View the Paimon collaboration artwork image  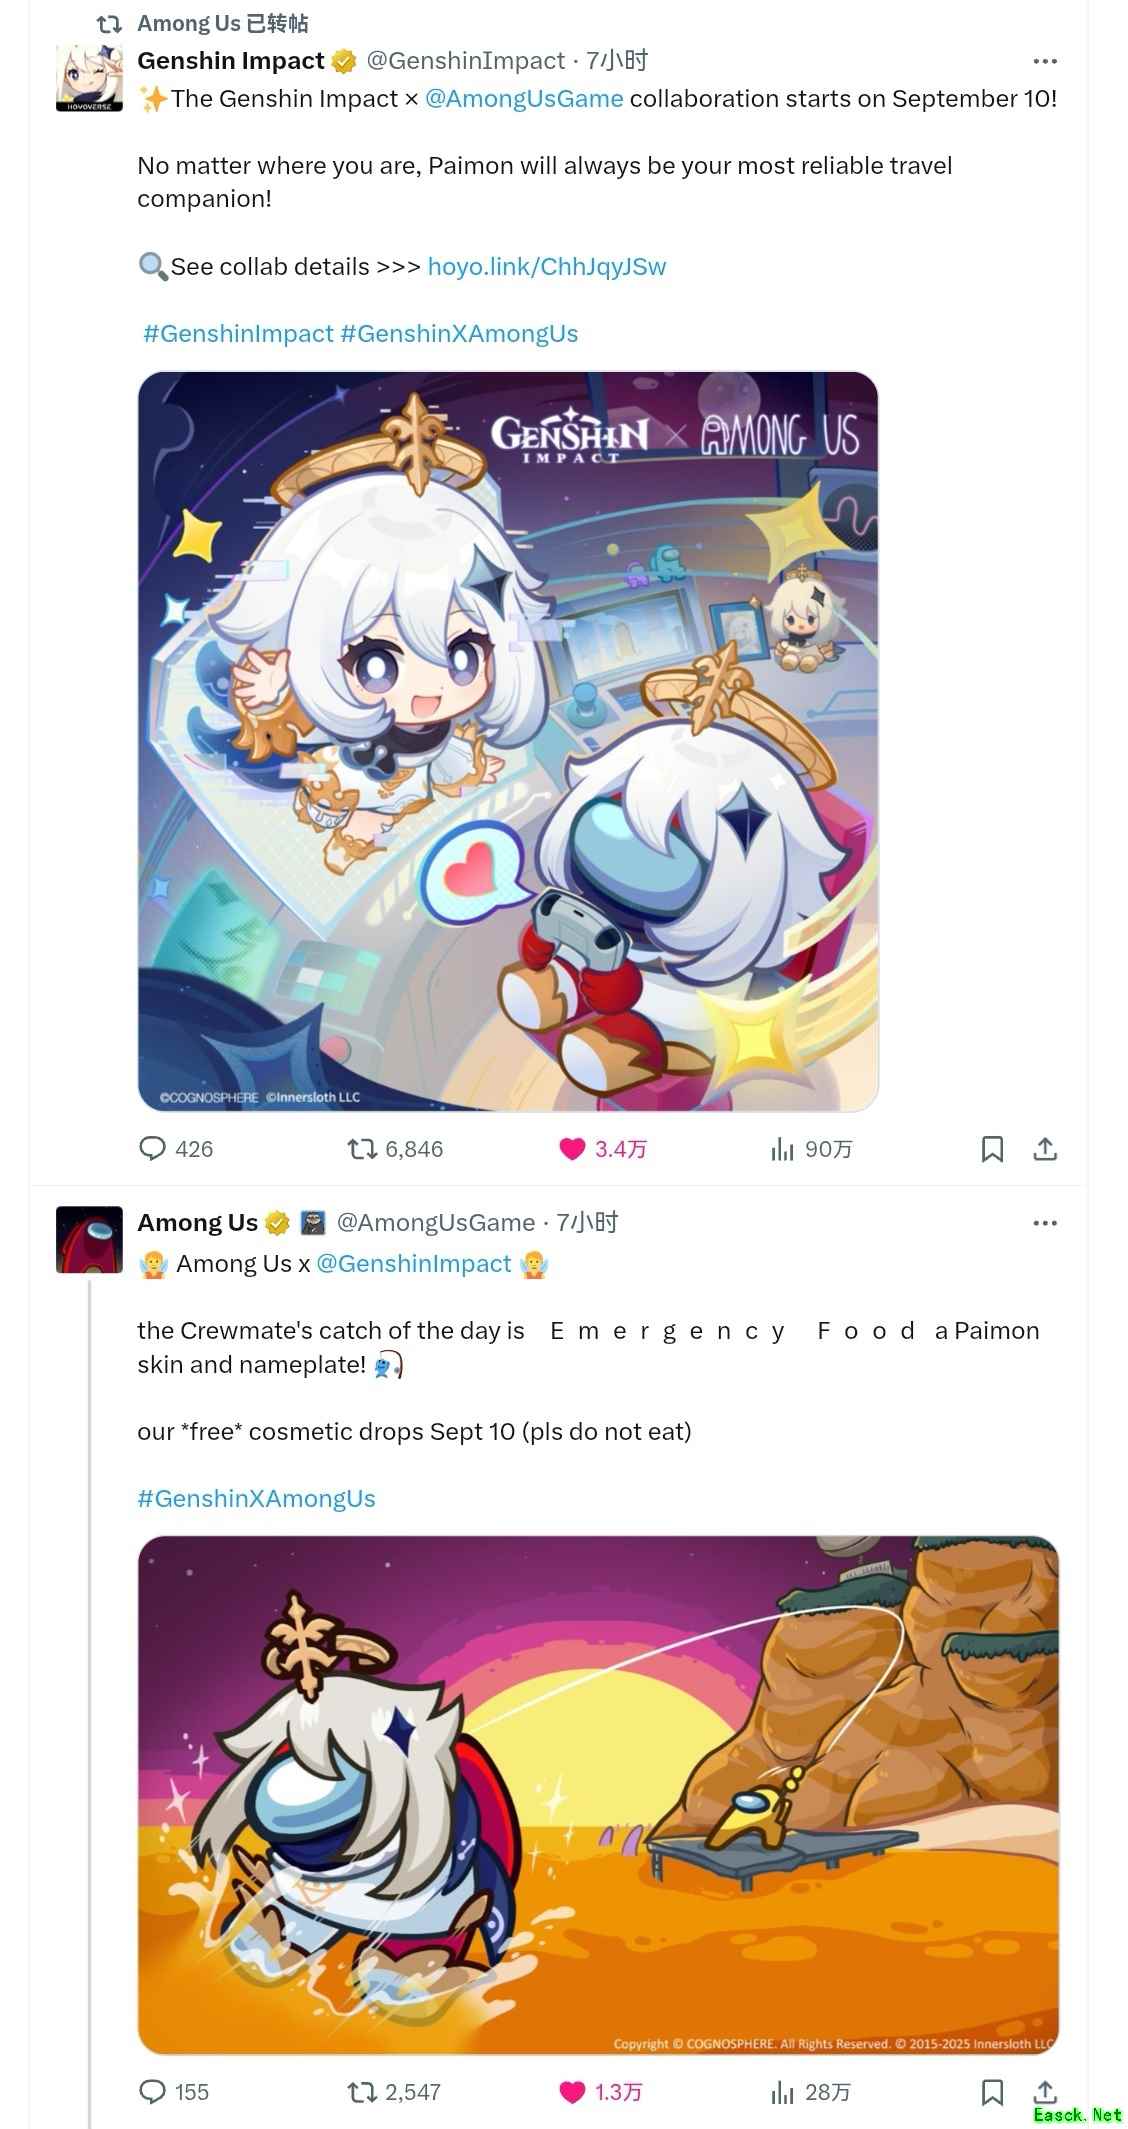pyautogui.click(x=508, y=741)
